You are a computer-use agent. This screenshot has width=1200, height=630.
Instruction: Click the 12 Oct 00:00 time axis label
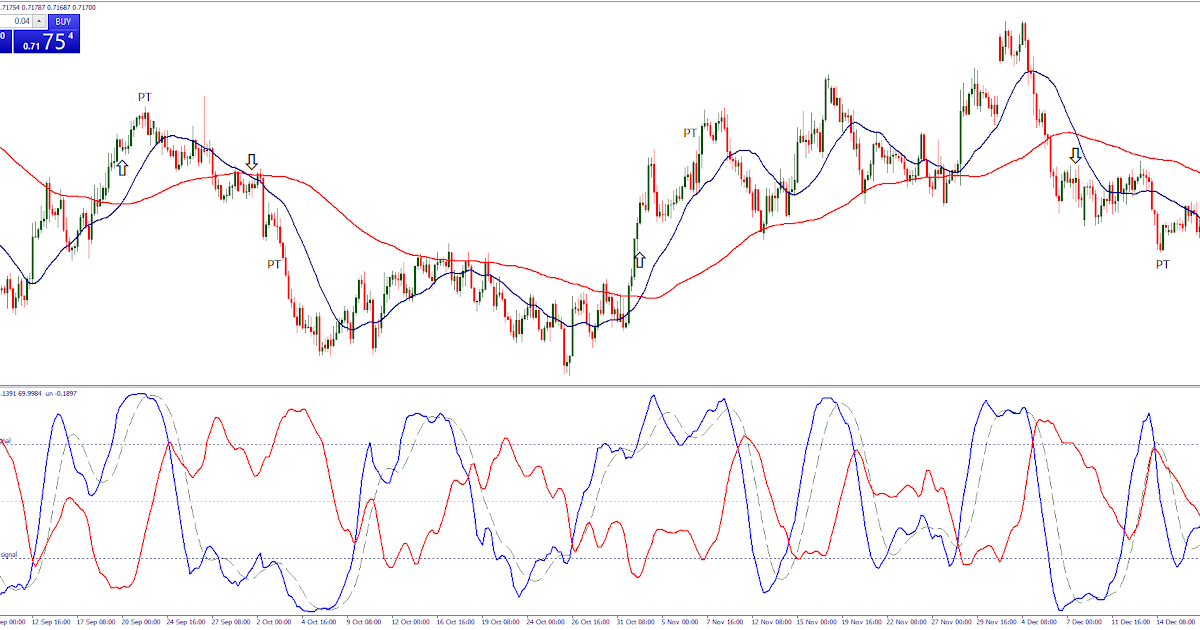[411, 622]
